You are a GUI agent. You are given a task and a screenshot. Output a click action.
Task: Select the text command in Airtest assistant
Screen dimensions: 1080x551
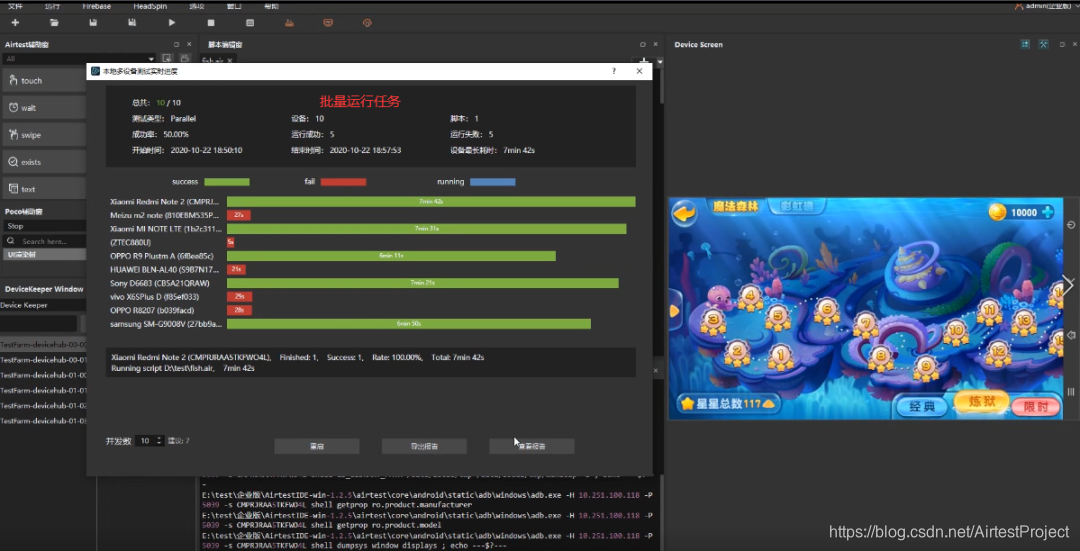(44, 189)
